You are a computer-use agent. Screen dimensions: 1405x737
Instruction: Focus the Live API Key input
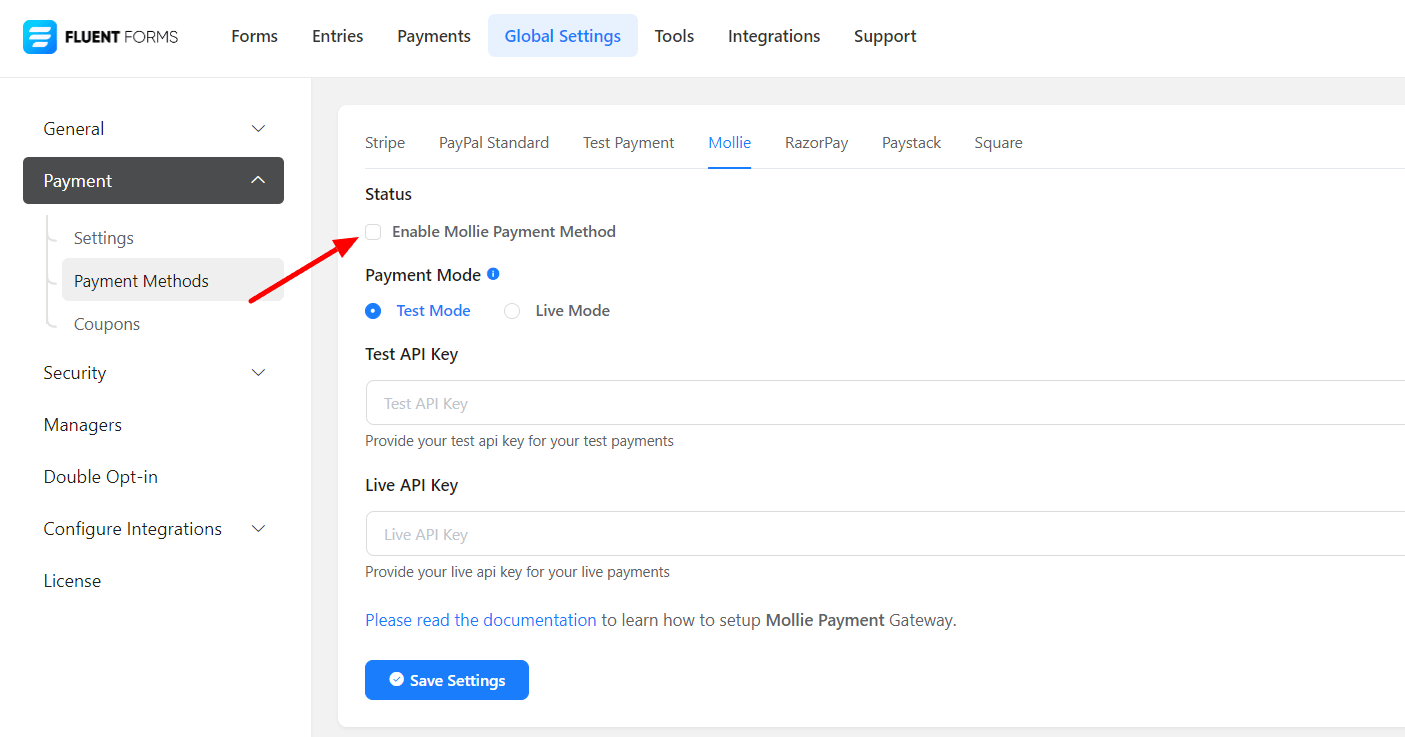tap(880, 534)
